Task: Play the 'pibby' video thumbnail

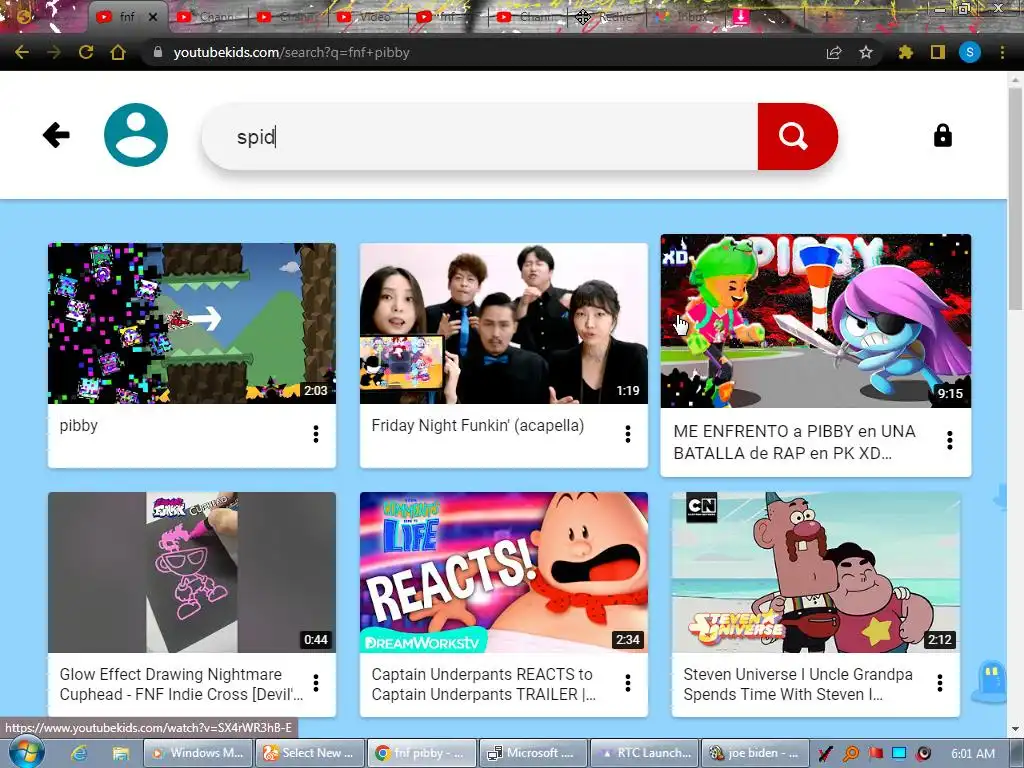Action: click(192, 323)
